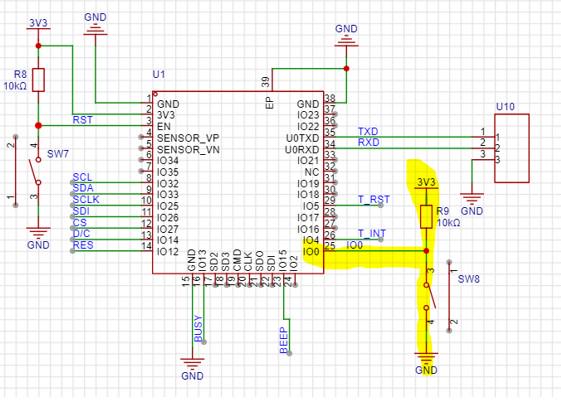The width and height of the screenshot is (561, 402).
Task: Click the BEEP net label
Action: [284, 340]
